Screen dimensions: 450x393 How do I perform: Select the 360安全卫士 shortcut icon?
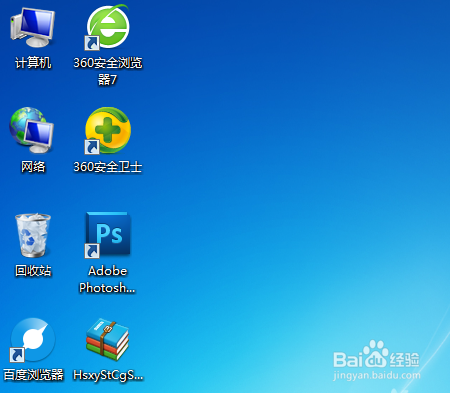pos(108,131)
